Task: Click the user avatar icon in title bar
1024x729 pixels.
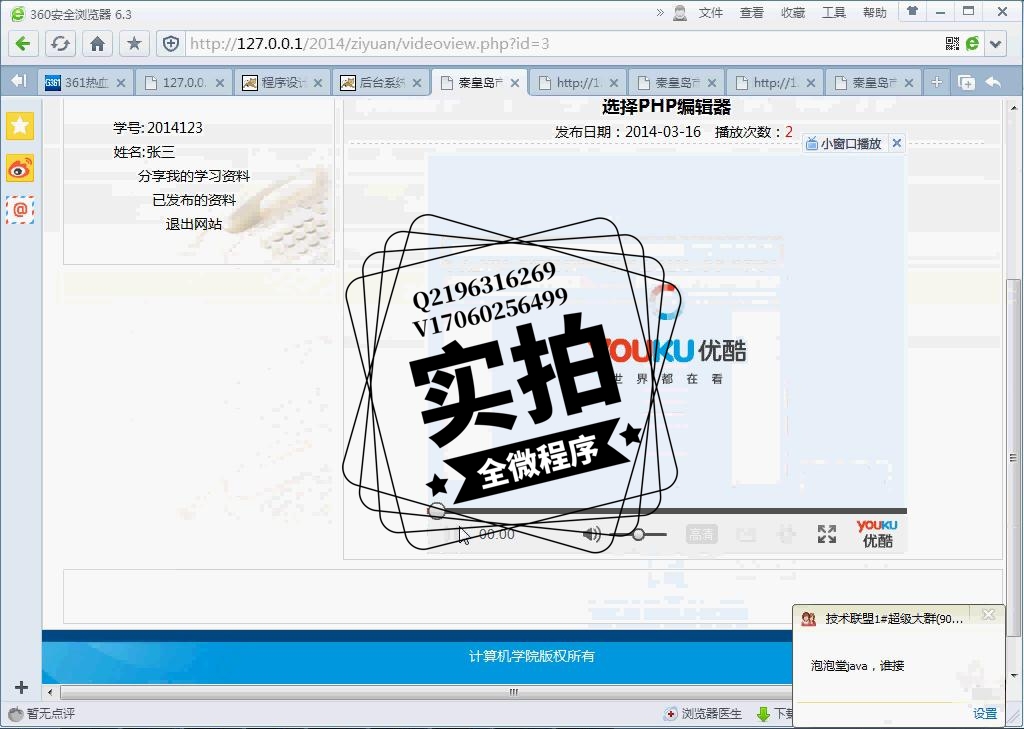Action: pos(680,12)
